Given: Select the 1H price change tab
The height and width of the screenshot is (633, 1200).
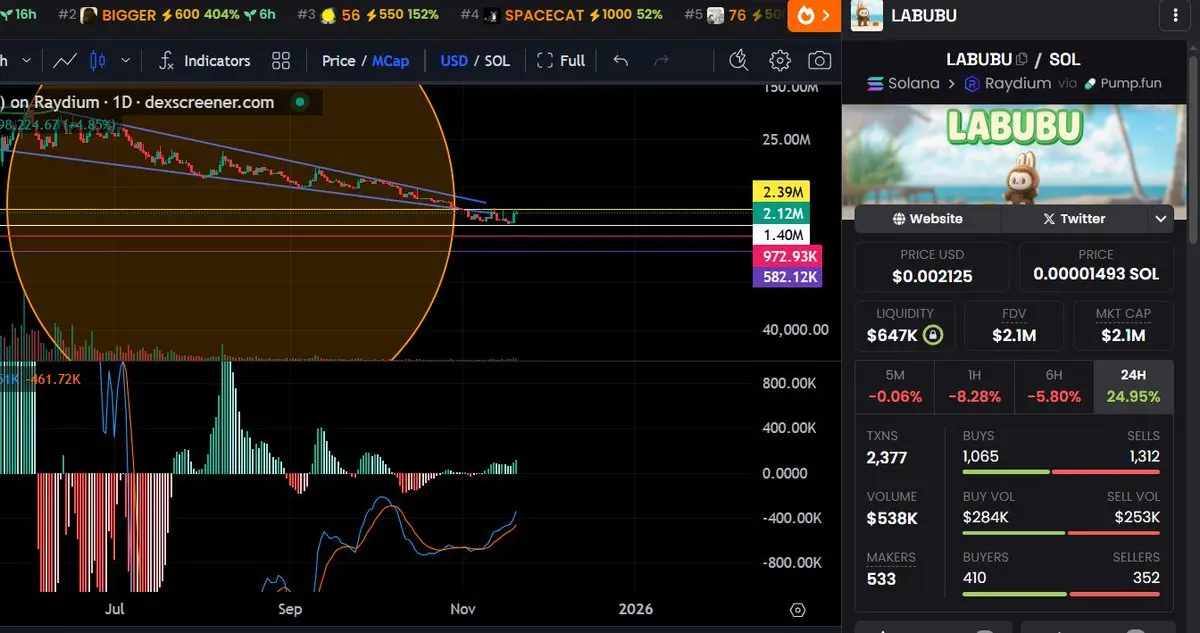Looking at the screenshot, I should (974, 386).
